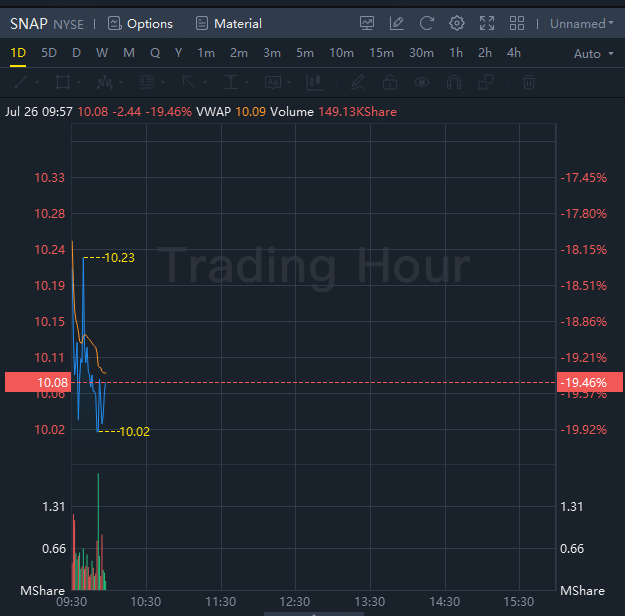Viewport: 625px width, 616px height.
Task: Switch to the monthly M timeframe
Action: [129, 53]
